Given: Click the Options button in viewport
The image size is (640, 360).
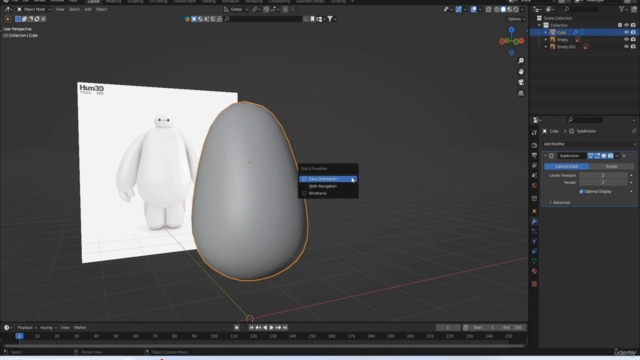Looking at the screenshot, I should point(515,19).
